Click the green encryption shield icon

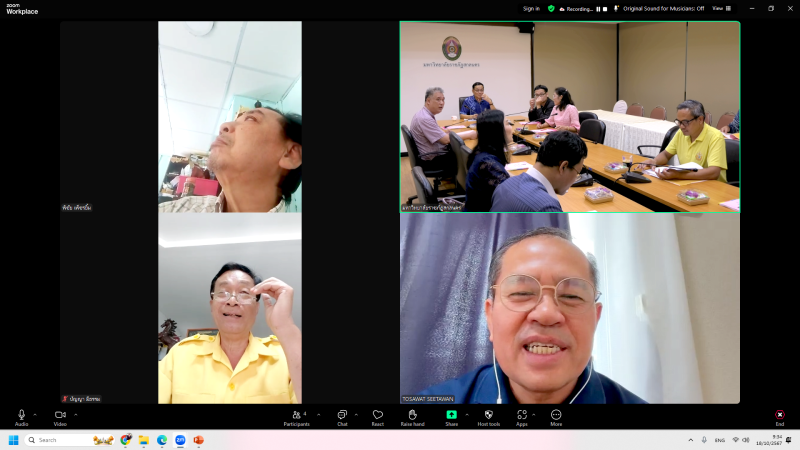click(551, 8)
